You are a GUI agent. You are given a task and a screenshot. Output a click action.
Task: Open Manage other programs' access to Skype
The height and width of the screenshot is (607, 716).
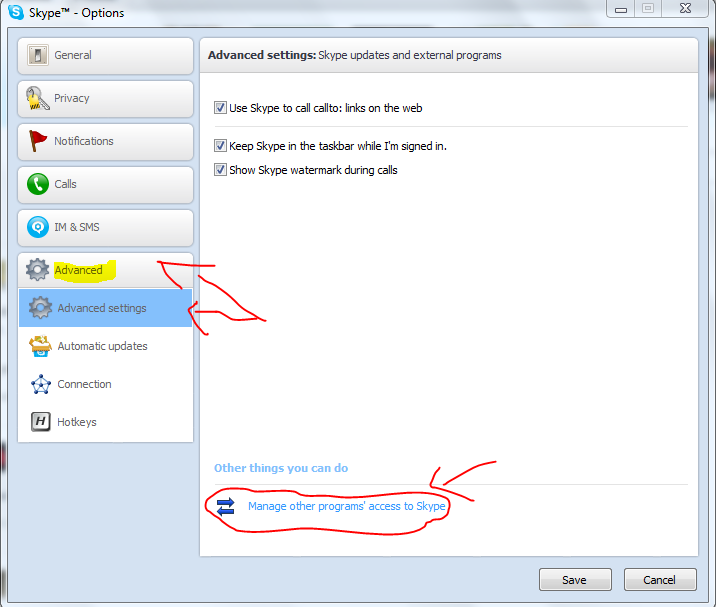347,507
